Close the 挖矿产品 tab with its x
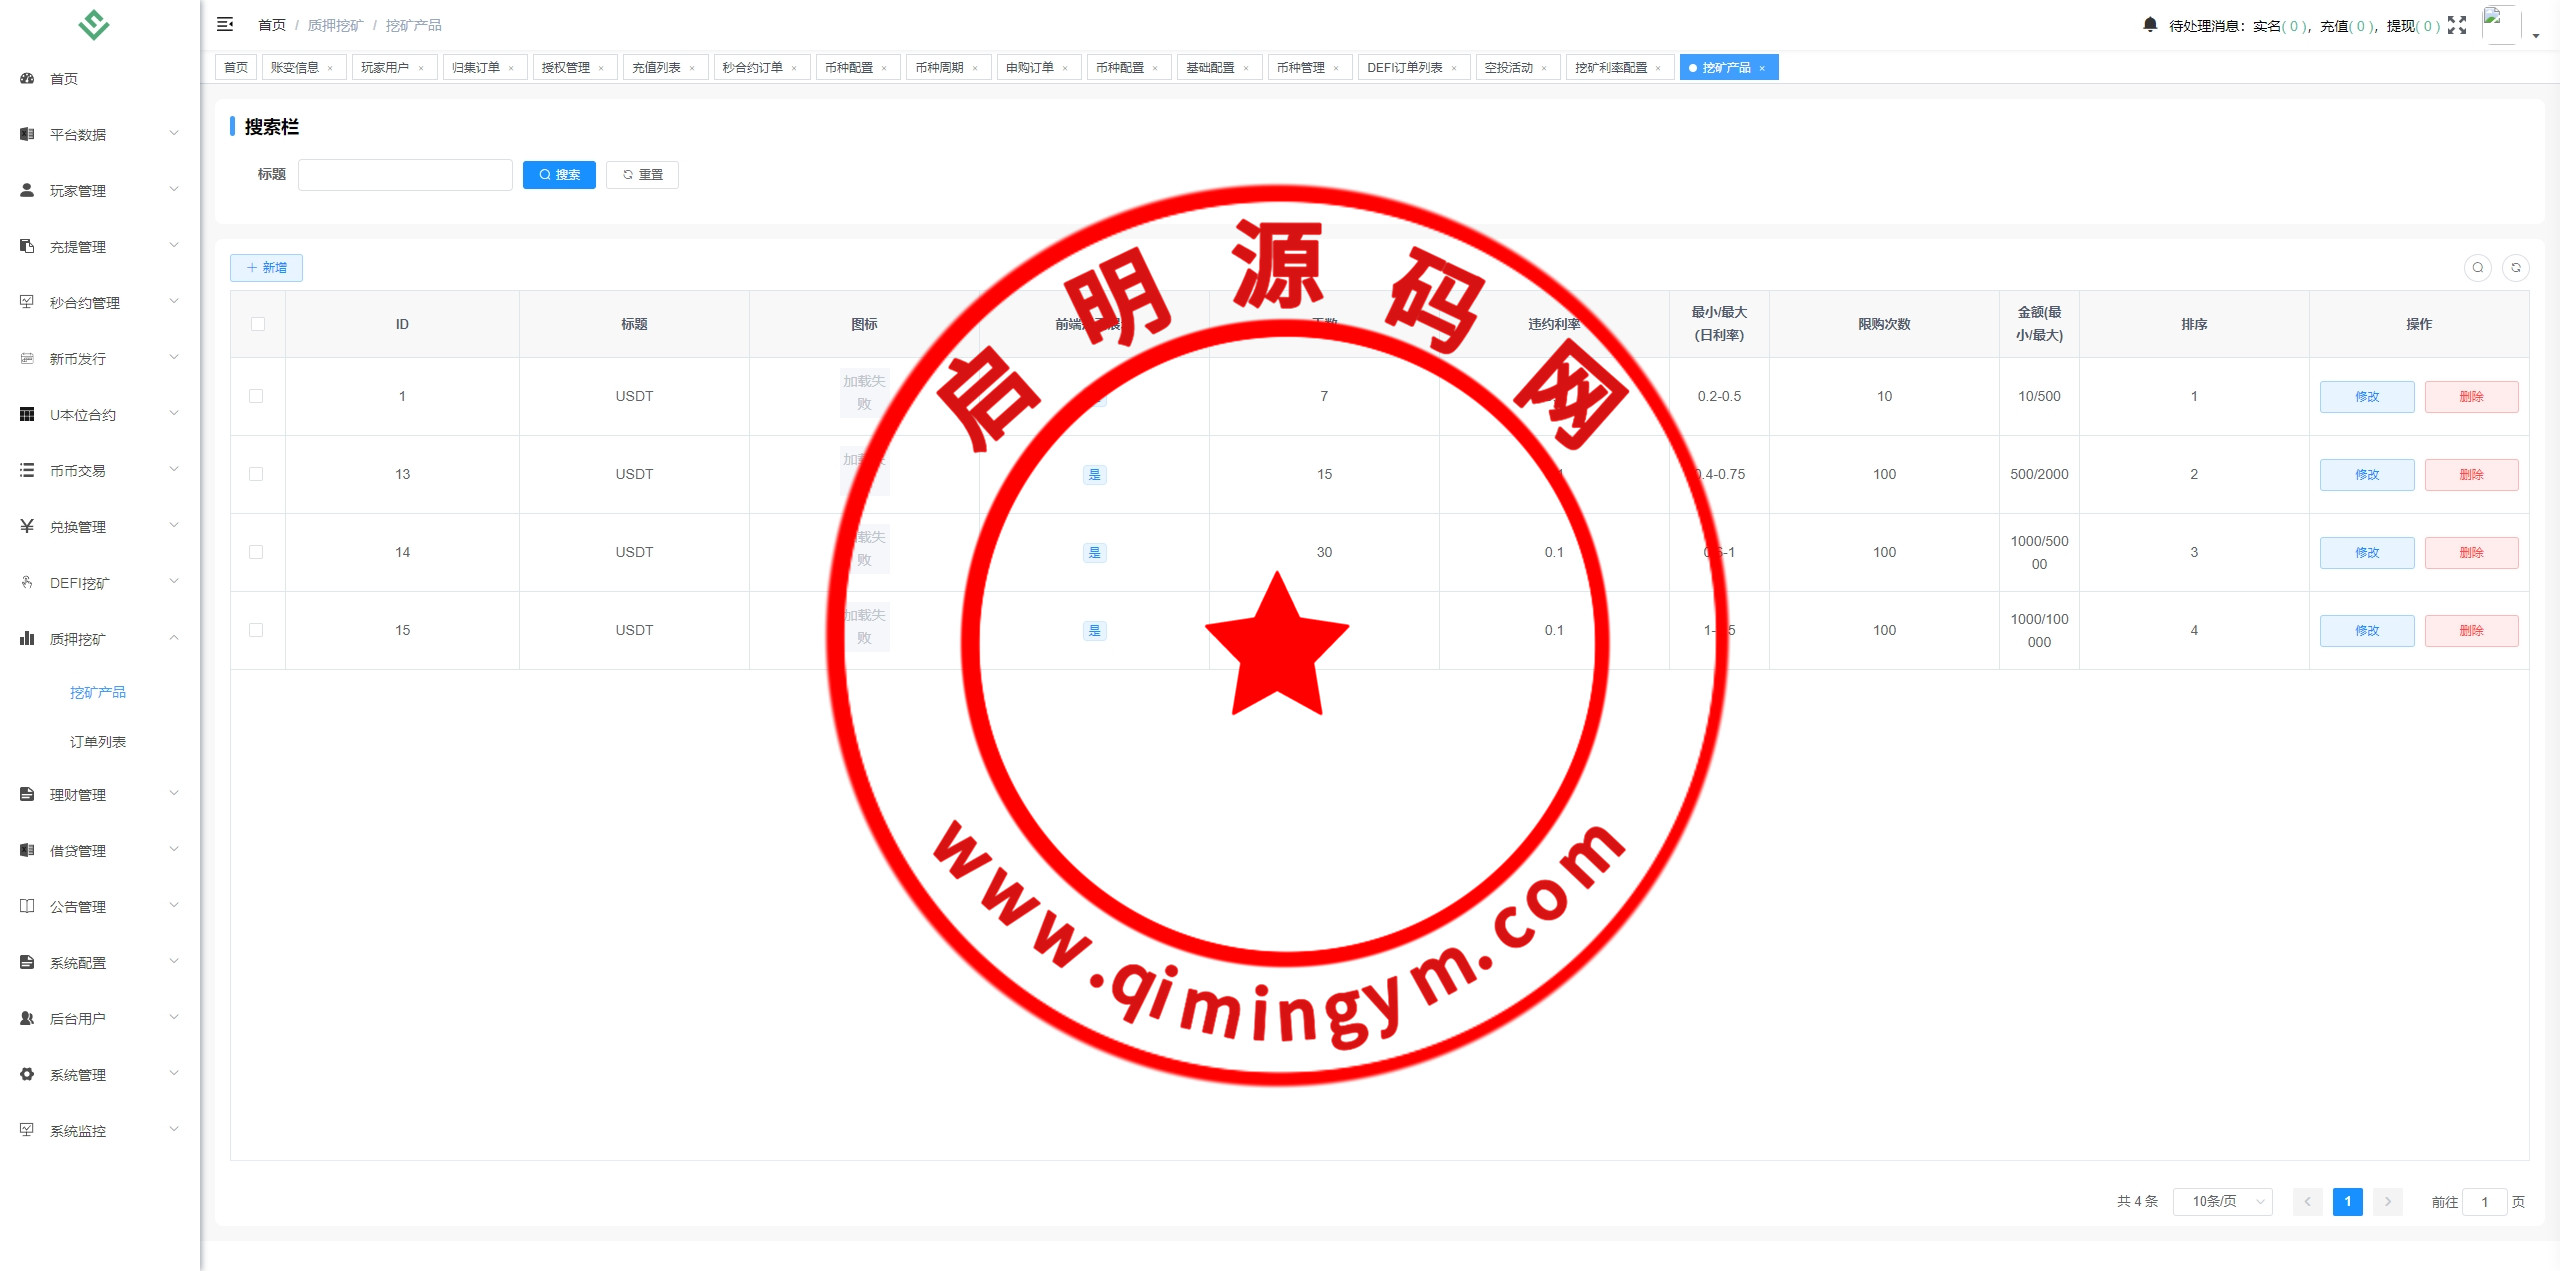Viewport: 2560px width, 1271px height. pos(1762,68)
